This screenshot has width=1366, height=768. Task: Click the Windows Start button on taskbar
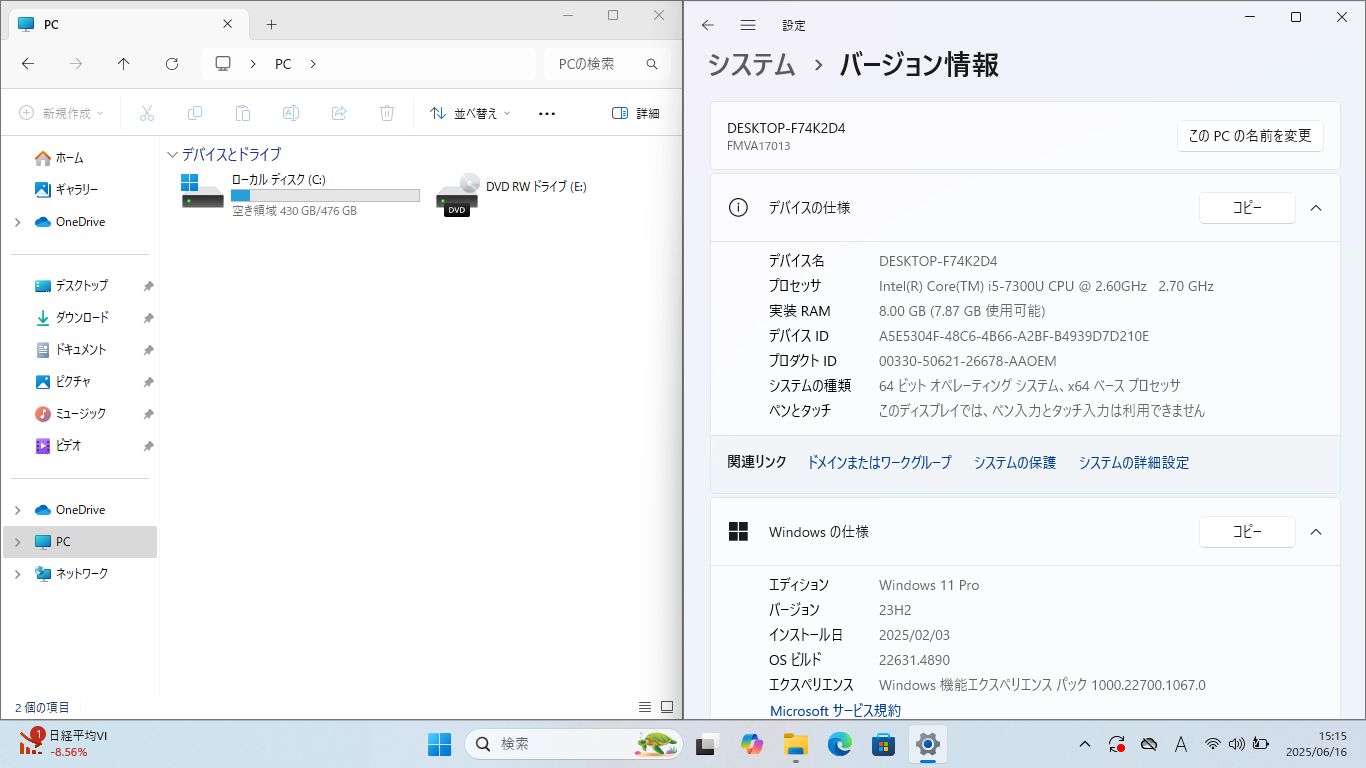(439, 744)
